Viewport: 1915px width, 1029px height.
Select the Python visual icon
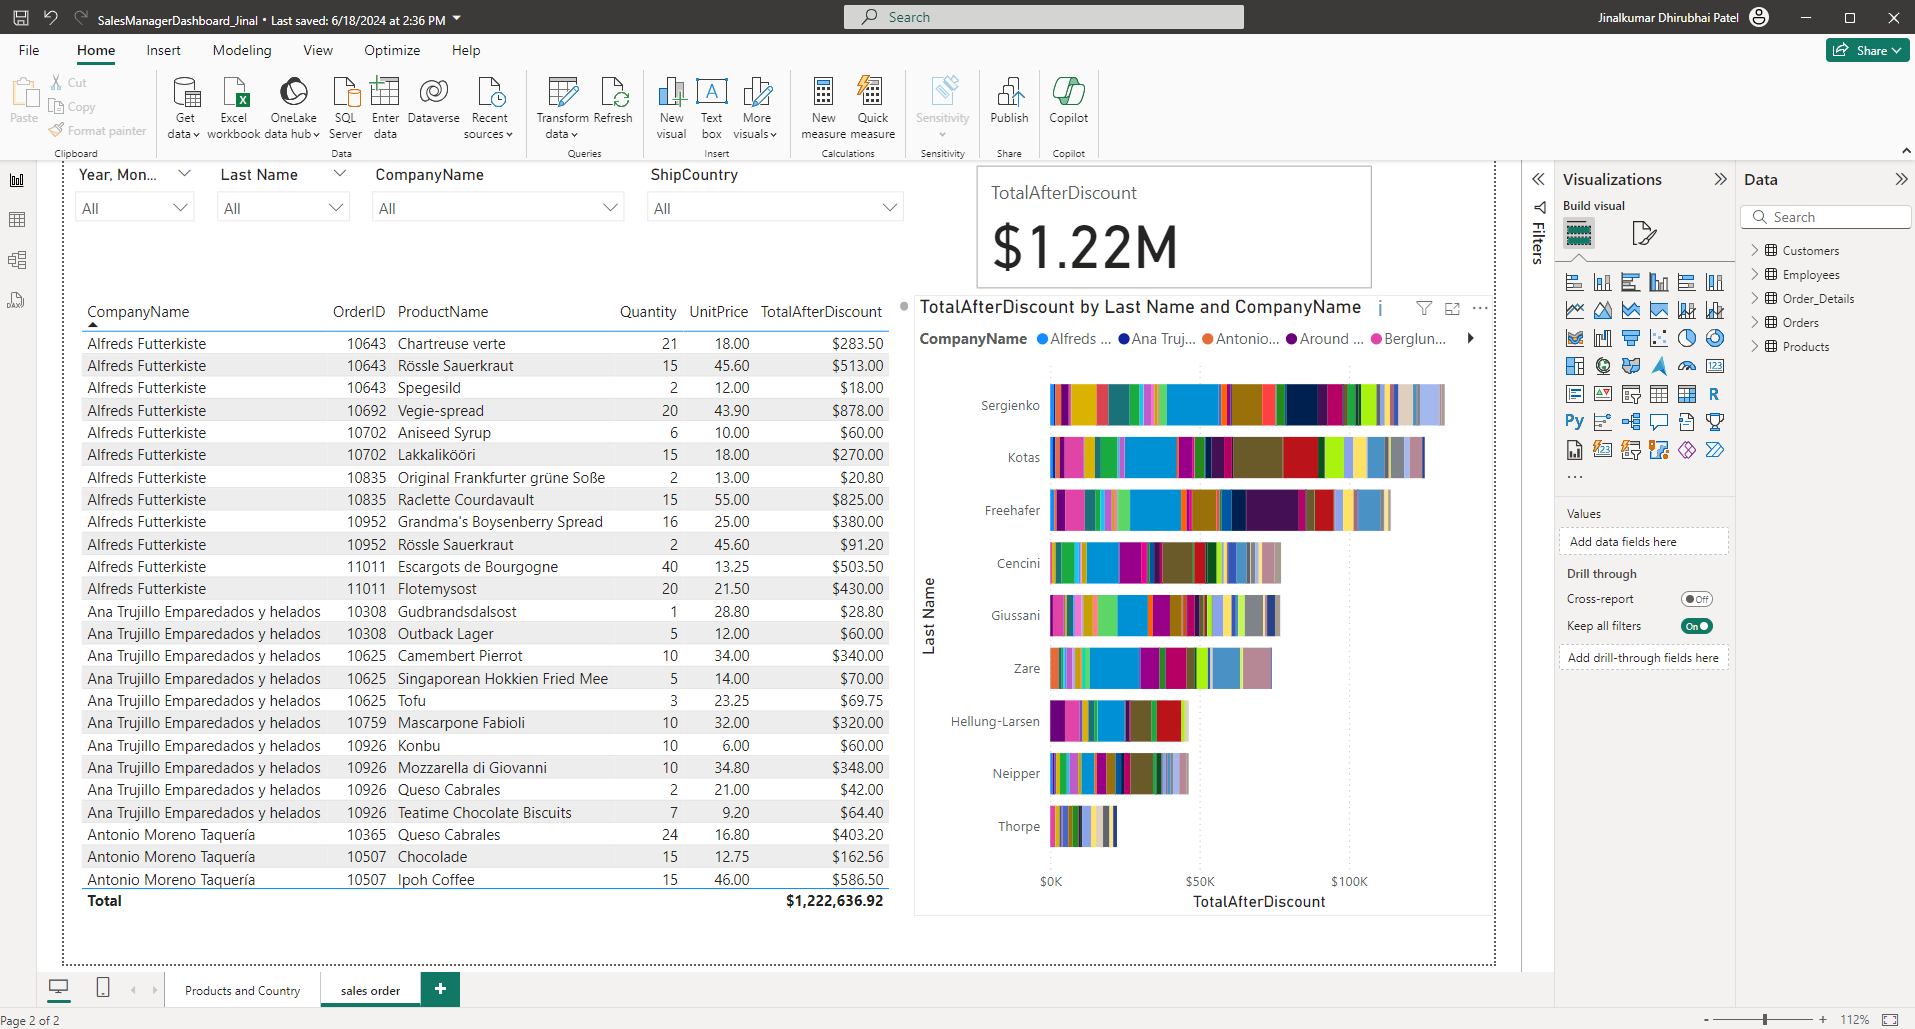[x=1574, y=422]
